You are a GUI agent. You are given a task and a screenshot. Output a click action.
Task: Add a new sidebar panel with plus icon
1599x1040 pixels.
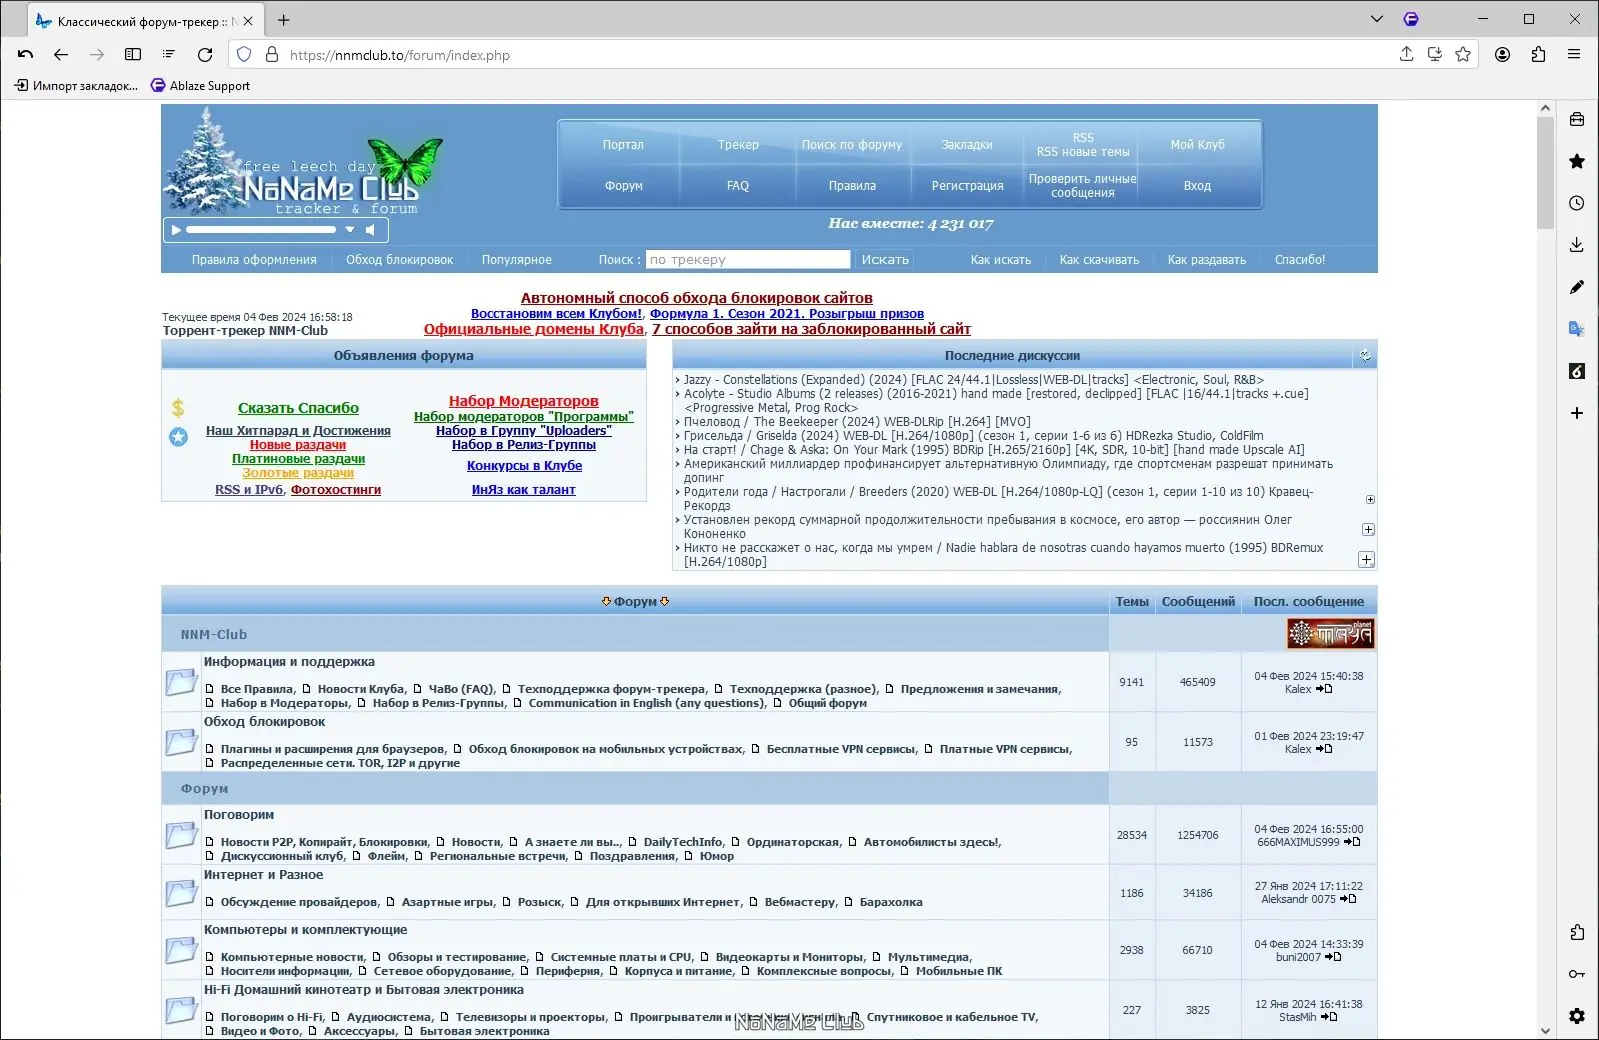(x=1577, y=413)
